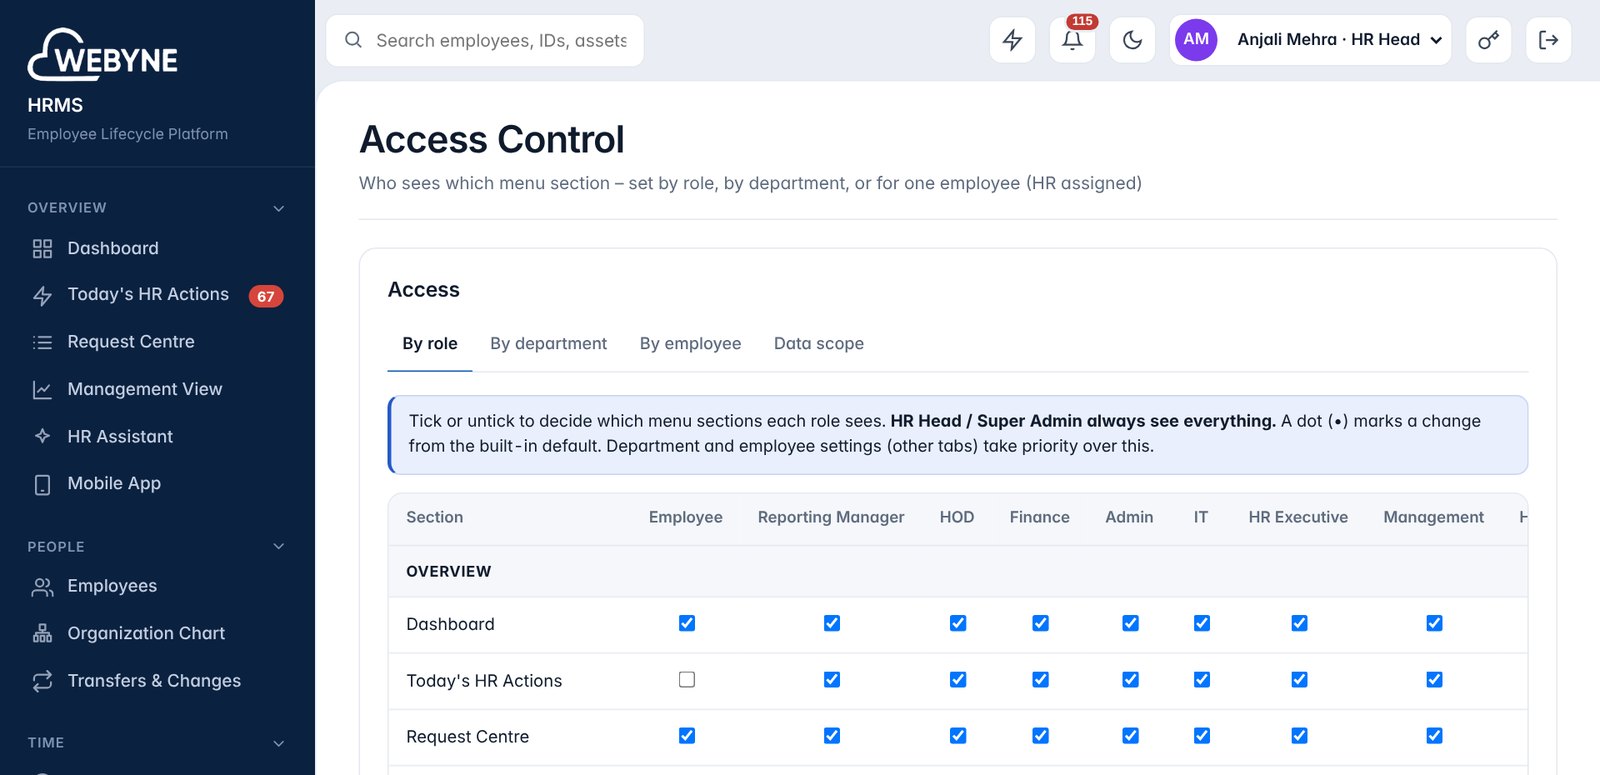Open notifications bell with 115 badge
The image size is (1600, 775).
coord(1072,40)
